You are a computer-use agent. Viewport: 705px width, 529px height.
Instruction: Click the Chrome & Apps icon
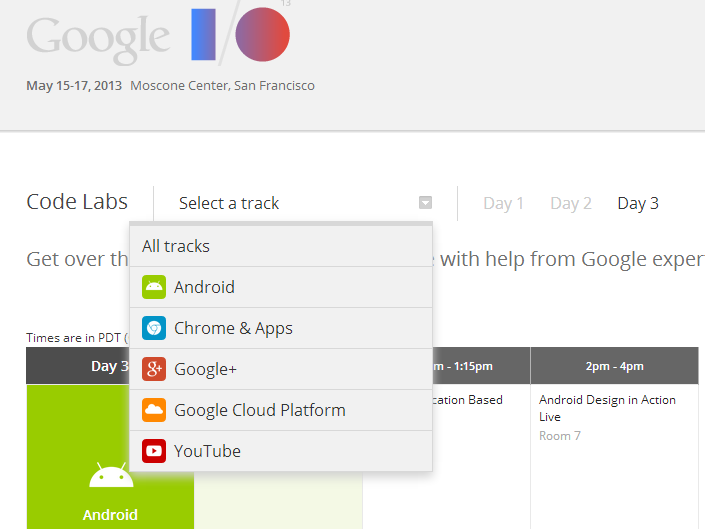(x=154, y=328)
